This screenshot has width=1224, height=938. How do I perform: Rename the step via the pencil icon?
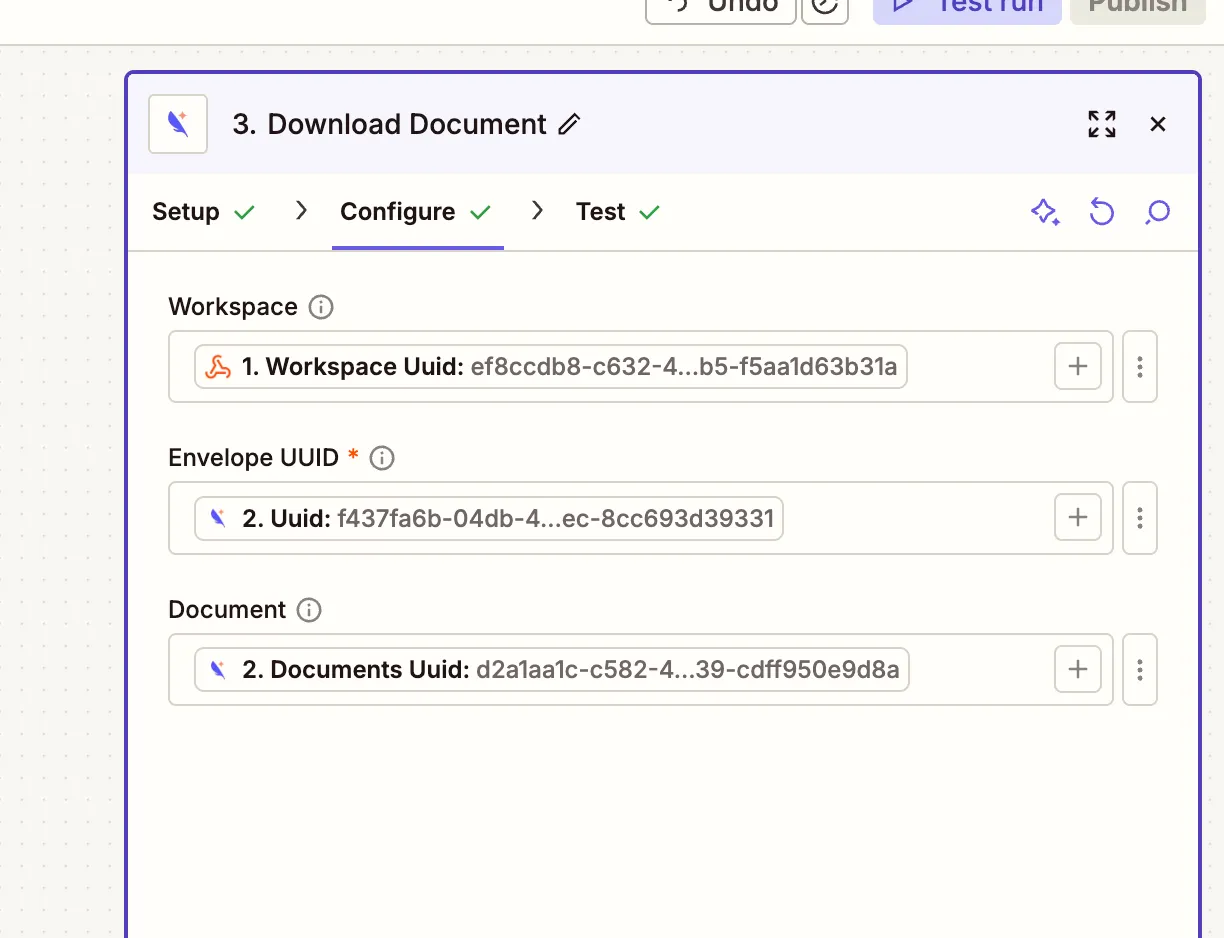[568, 124]
